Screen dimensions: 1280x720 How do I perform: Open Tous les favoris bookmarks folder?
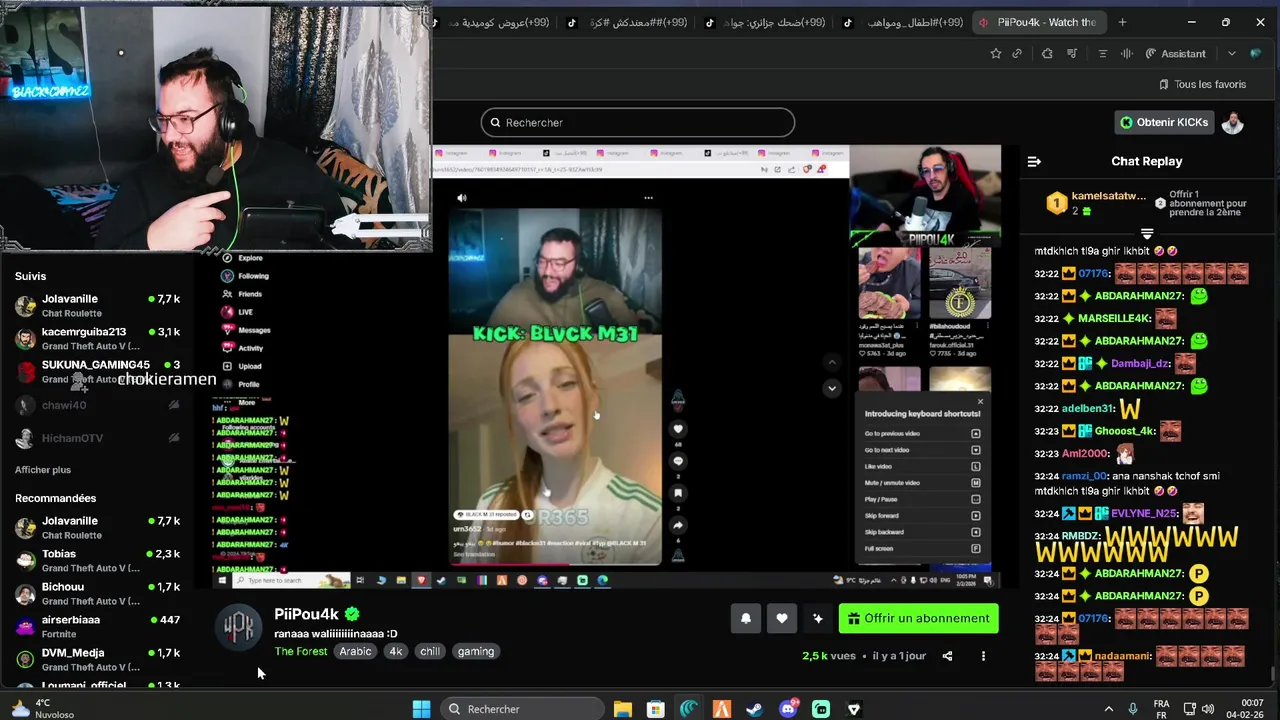[1202, 84]
